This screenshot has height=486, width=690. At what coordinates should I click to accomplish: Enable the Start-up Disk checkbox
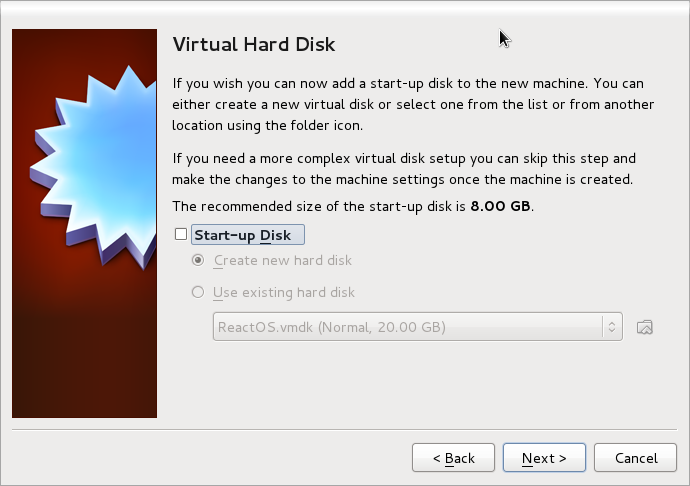181,234
